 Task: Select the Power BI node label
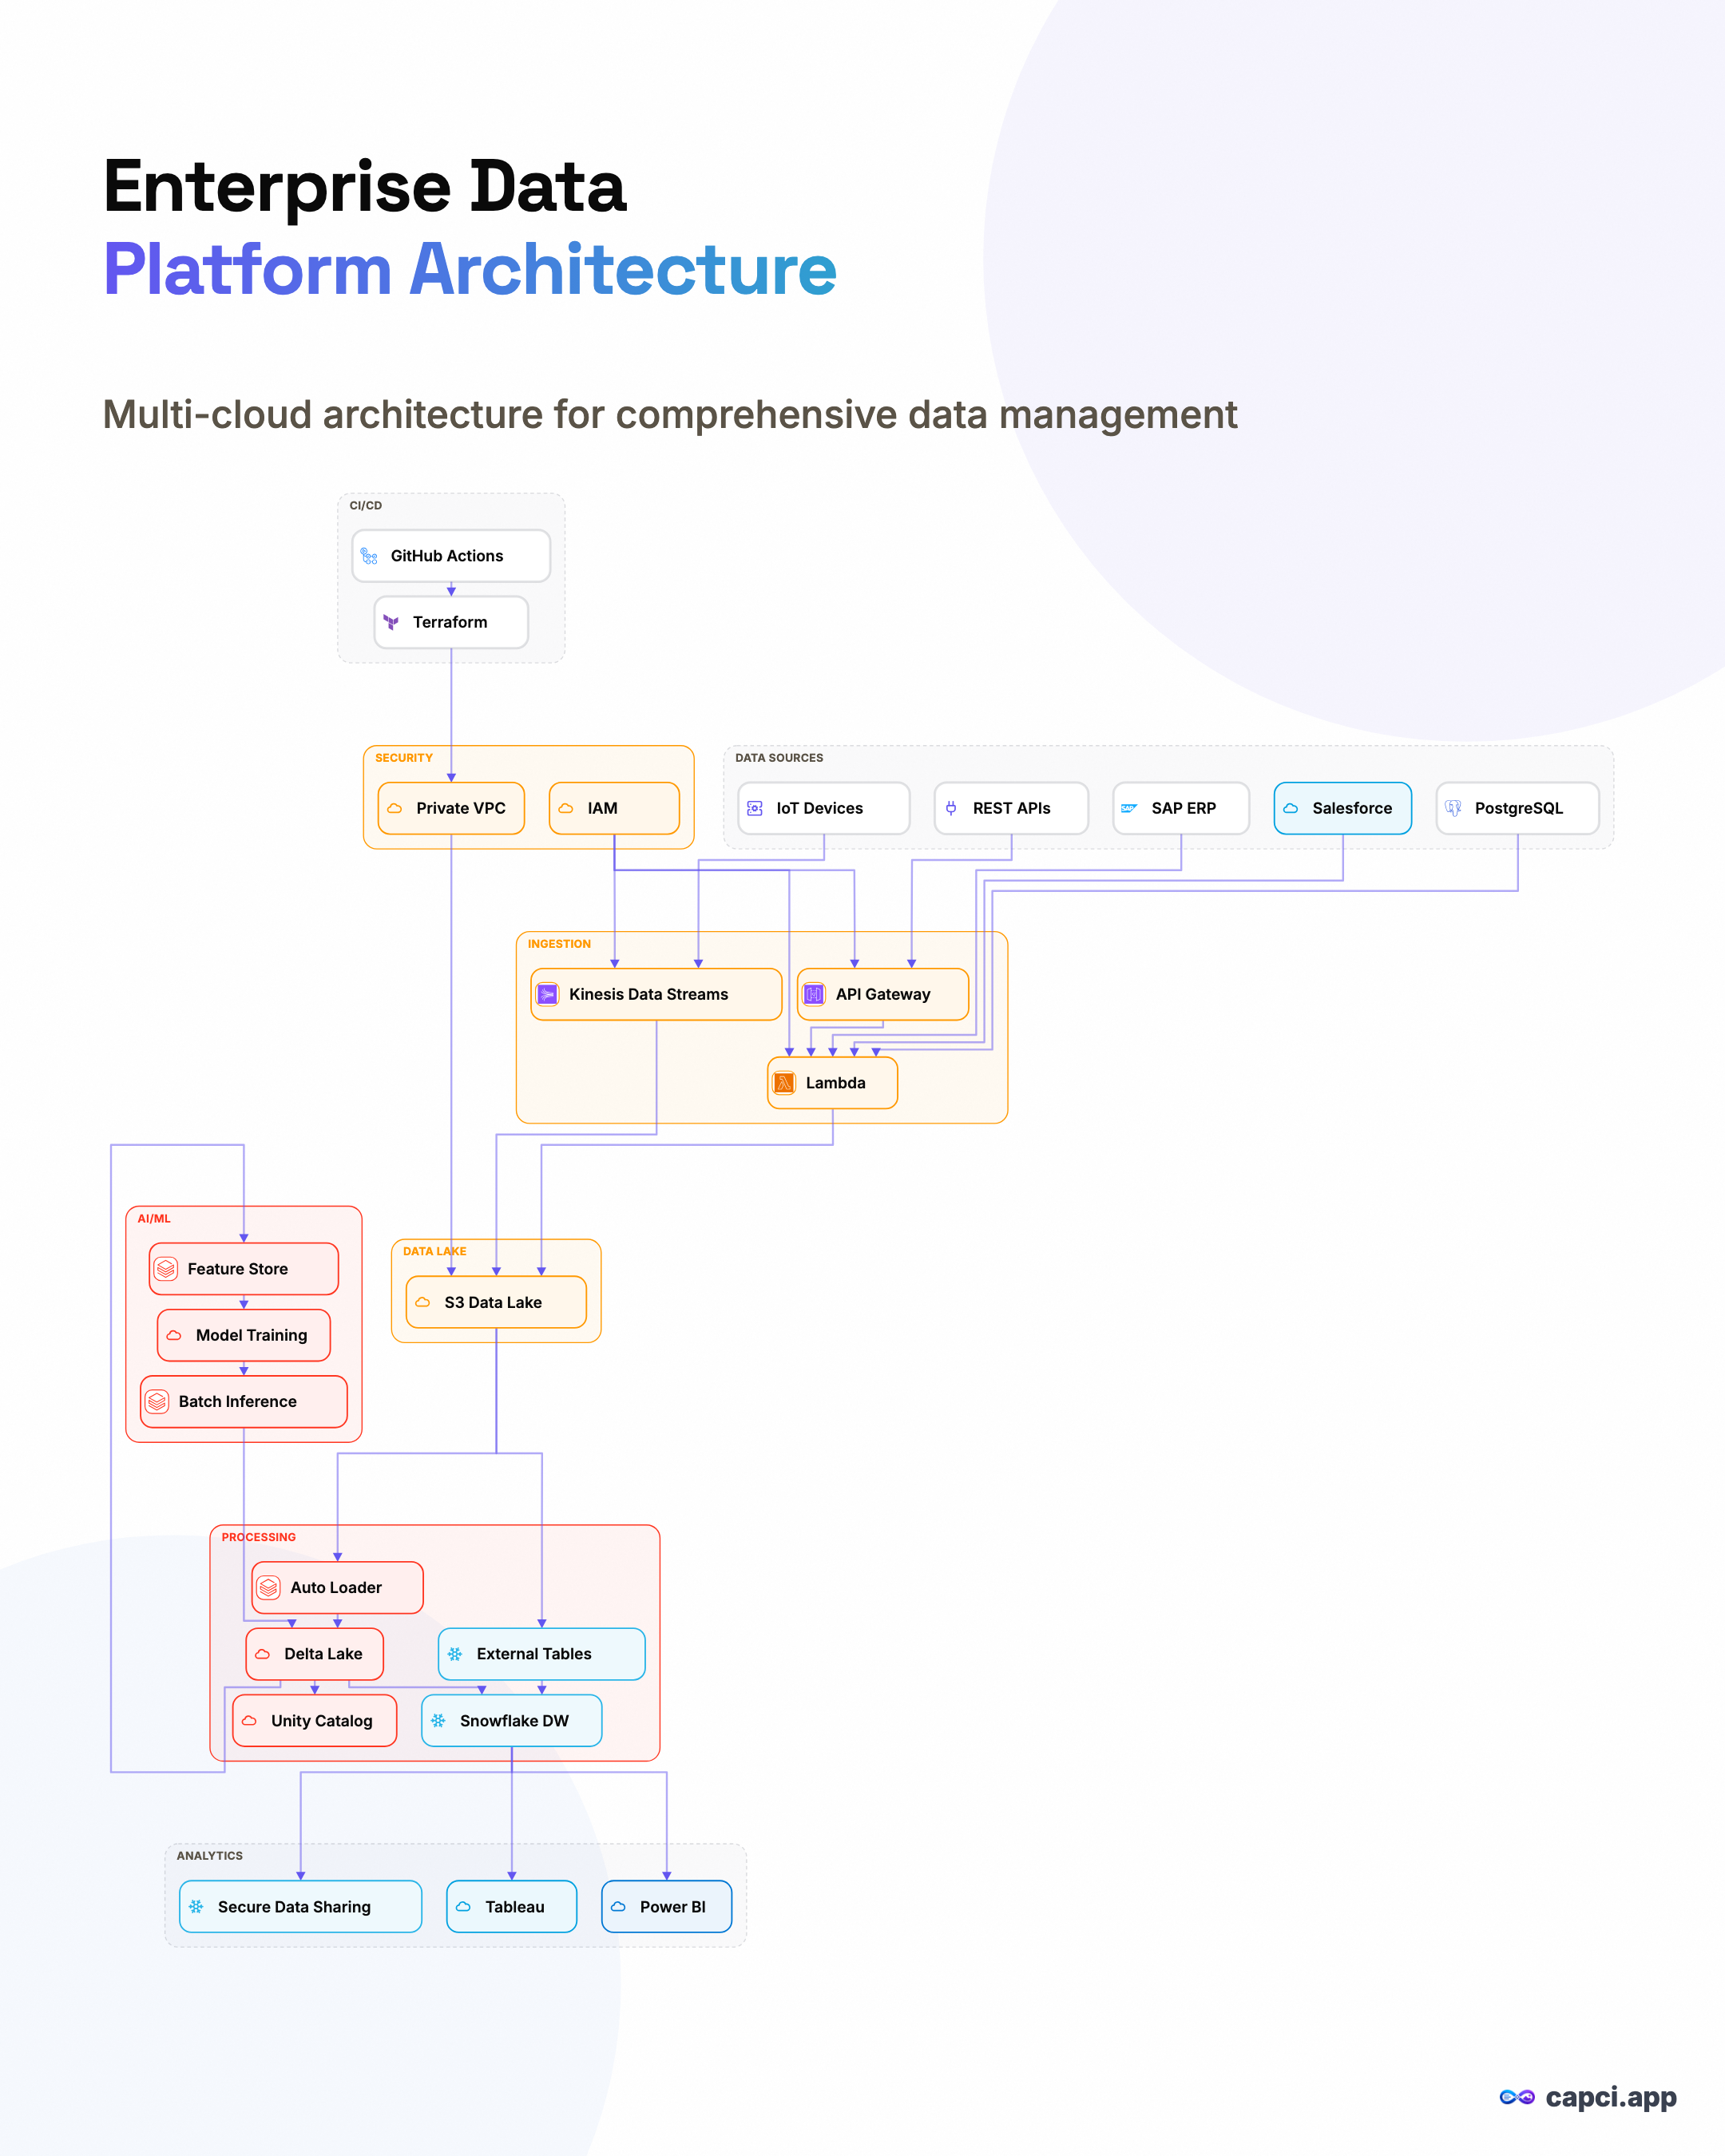[x=673, y=1907]
